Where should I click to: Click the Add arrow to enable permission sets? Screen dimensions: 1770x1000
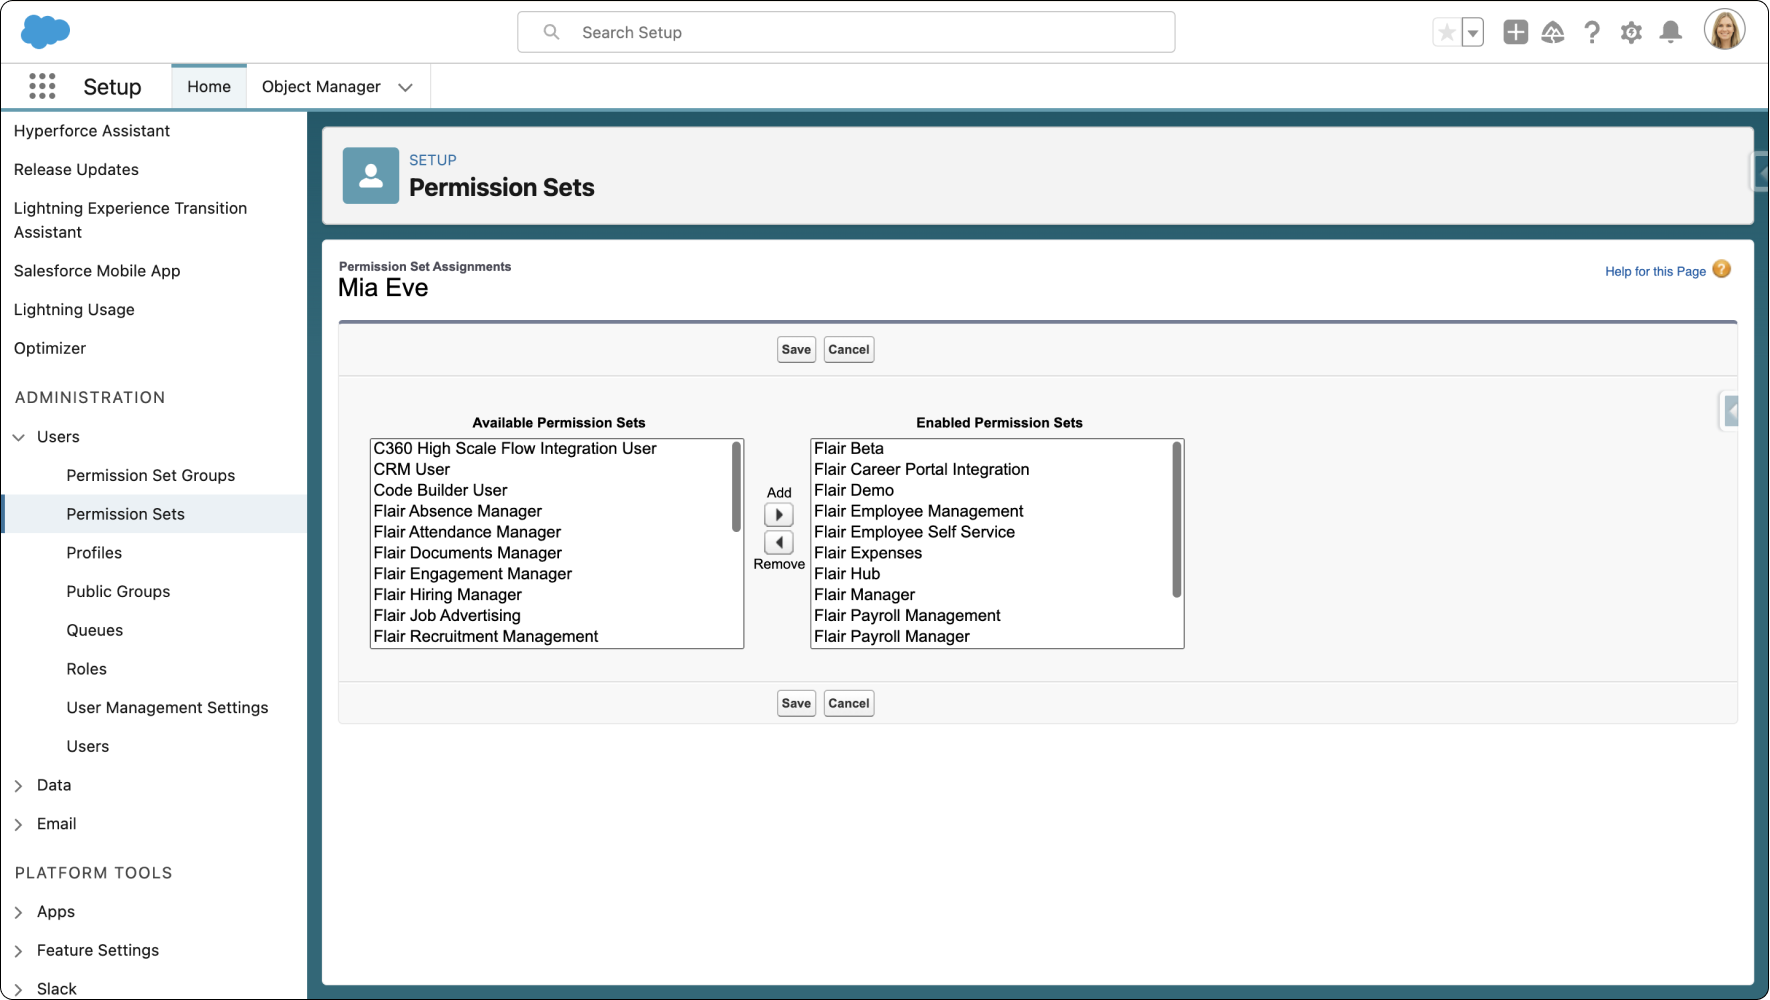[x=778, y=514]
